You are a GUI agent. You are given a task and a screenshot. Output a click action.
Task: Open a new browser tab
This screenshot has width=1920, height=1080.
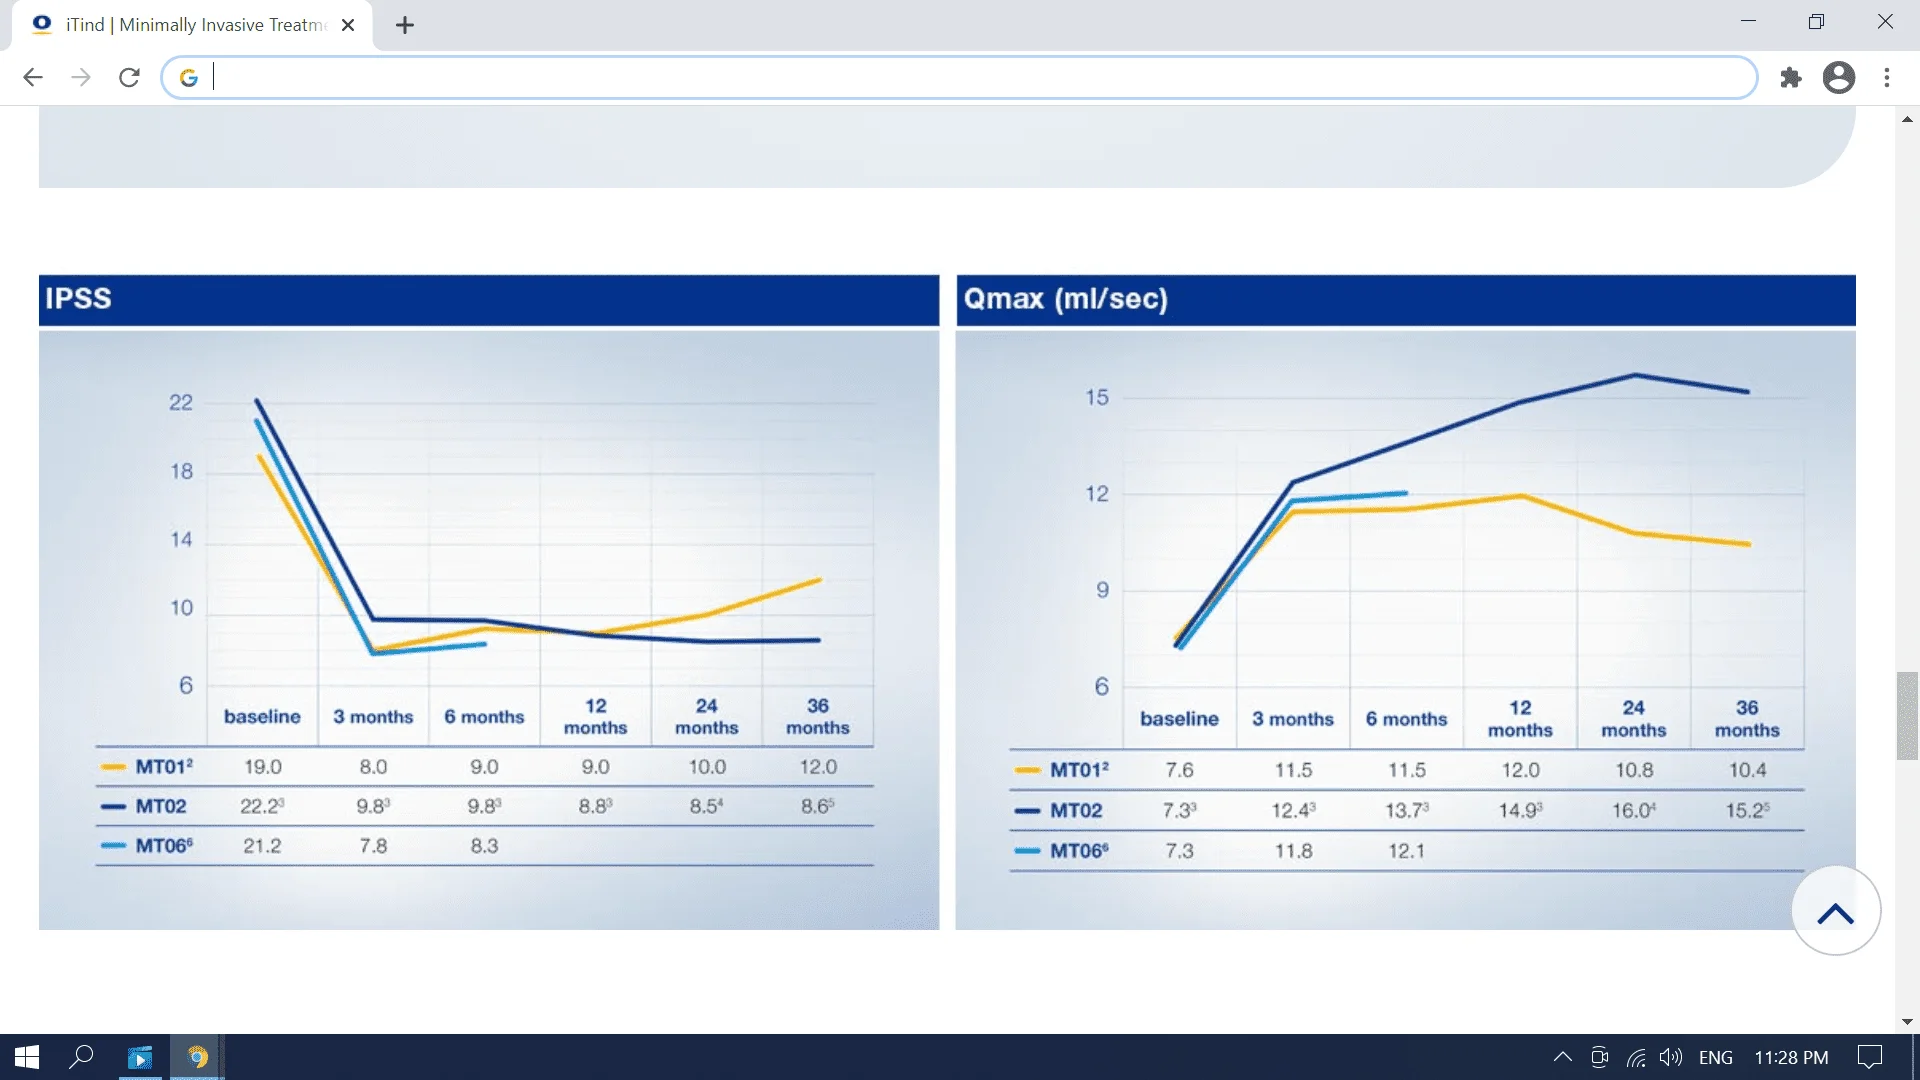tap(405, 25)
